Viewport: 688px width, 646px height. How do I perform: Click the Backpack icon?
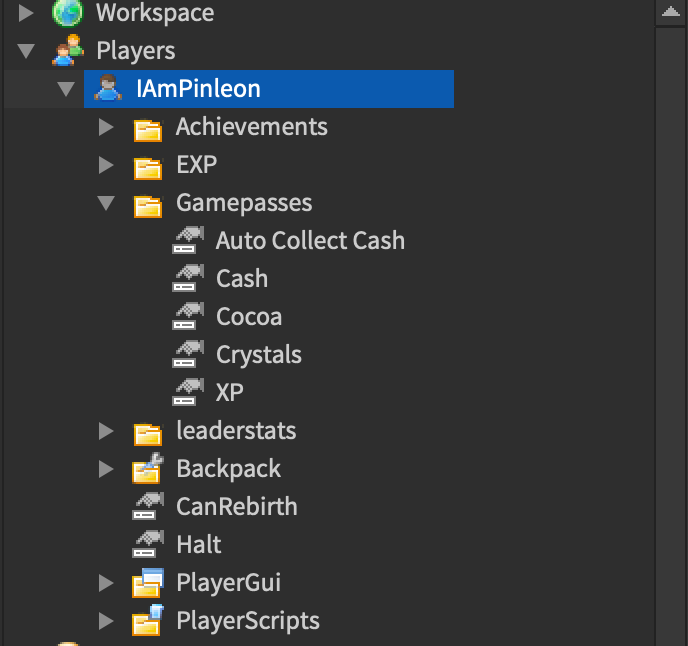148,468
